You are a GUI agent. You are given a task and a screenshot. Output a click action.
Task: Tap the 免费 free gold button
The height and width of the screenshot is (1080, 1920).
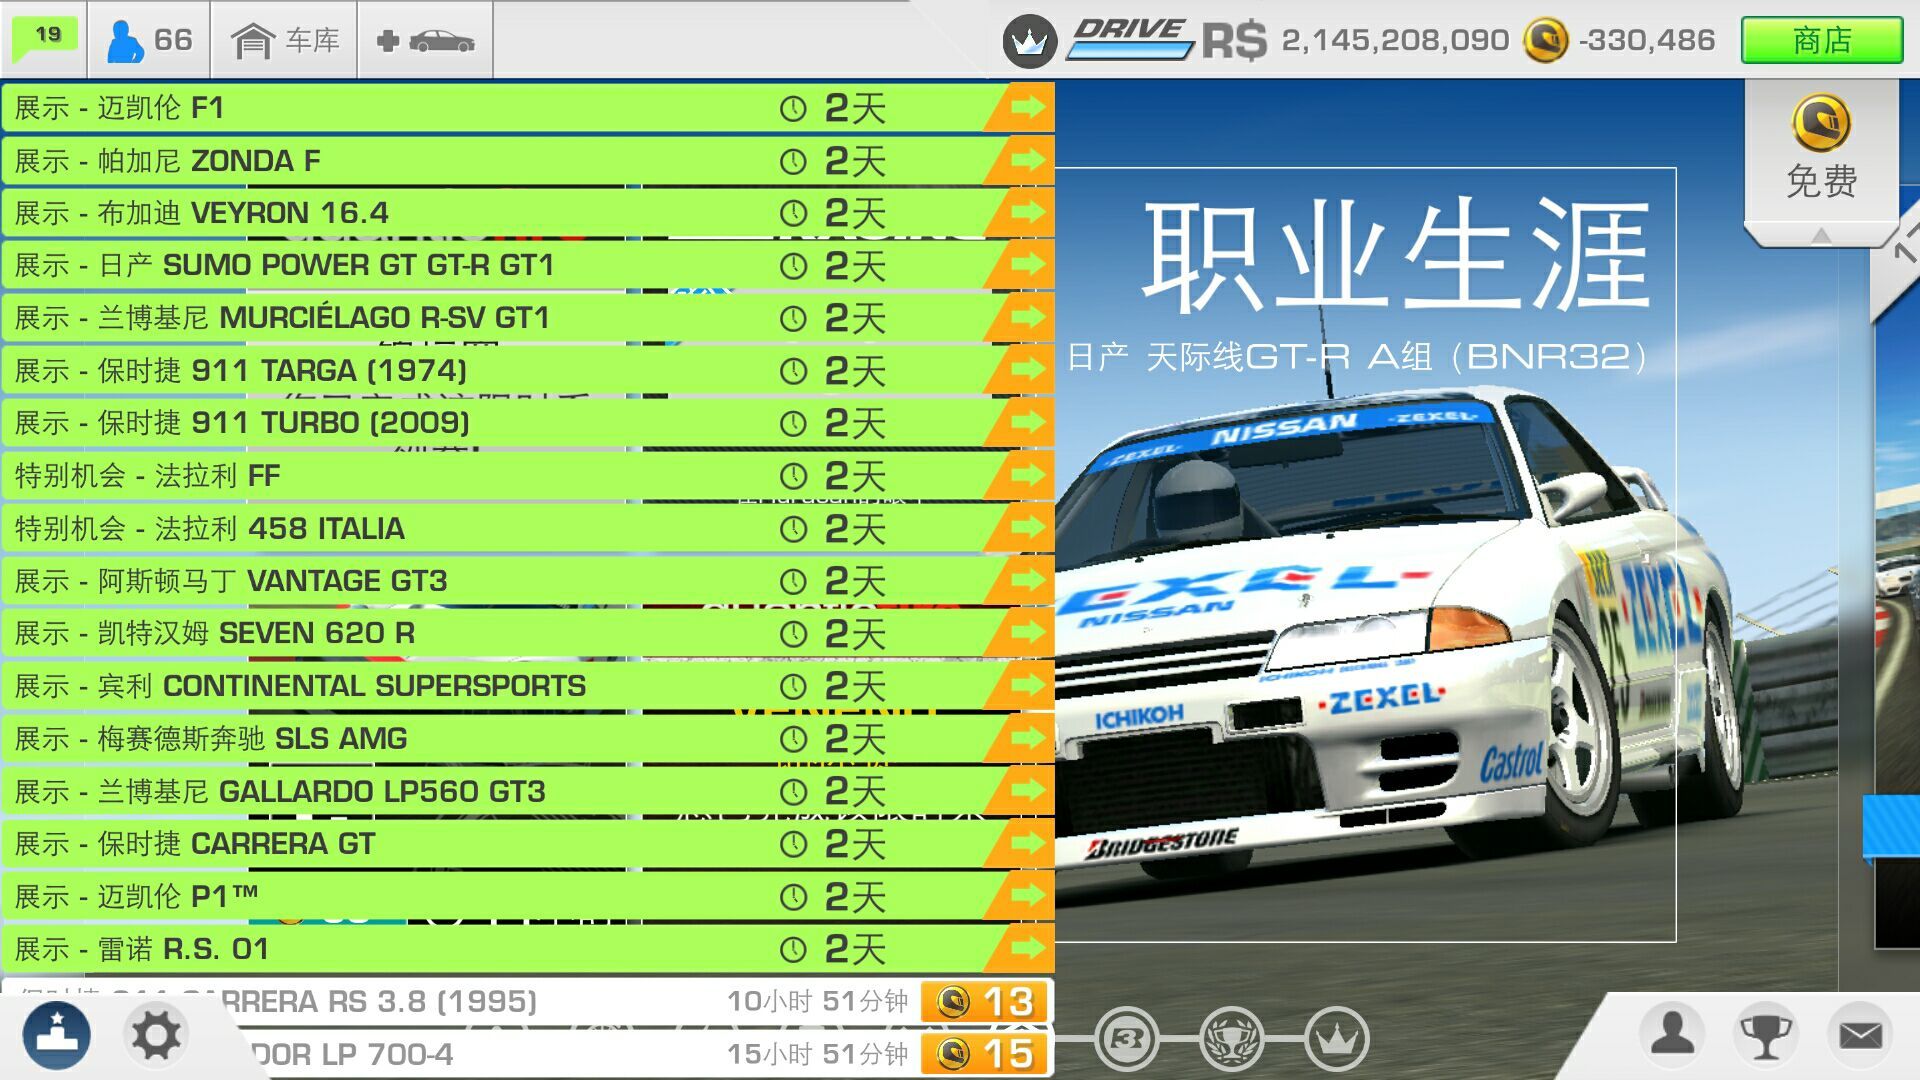pos(1821,150)
